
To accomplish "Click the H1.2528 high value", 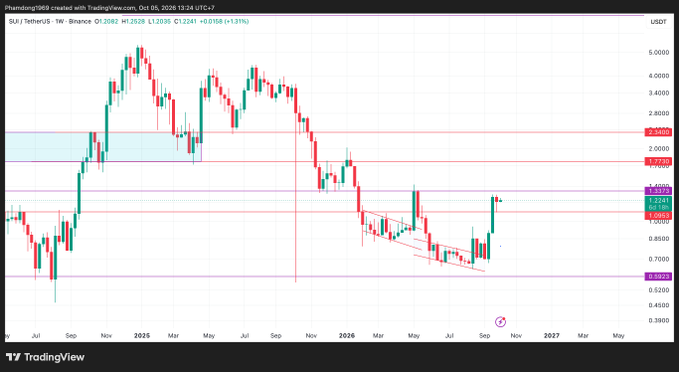I will [133, 21].
